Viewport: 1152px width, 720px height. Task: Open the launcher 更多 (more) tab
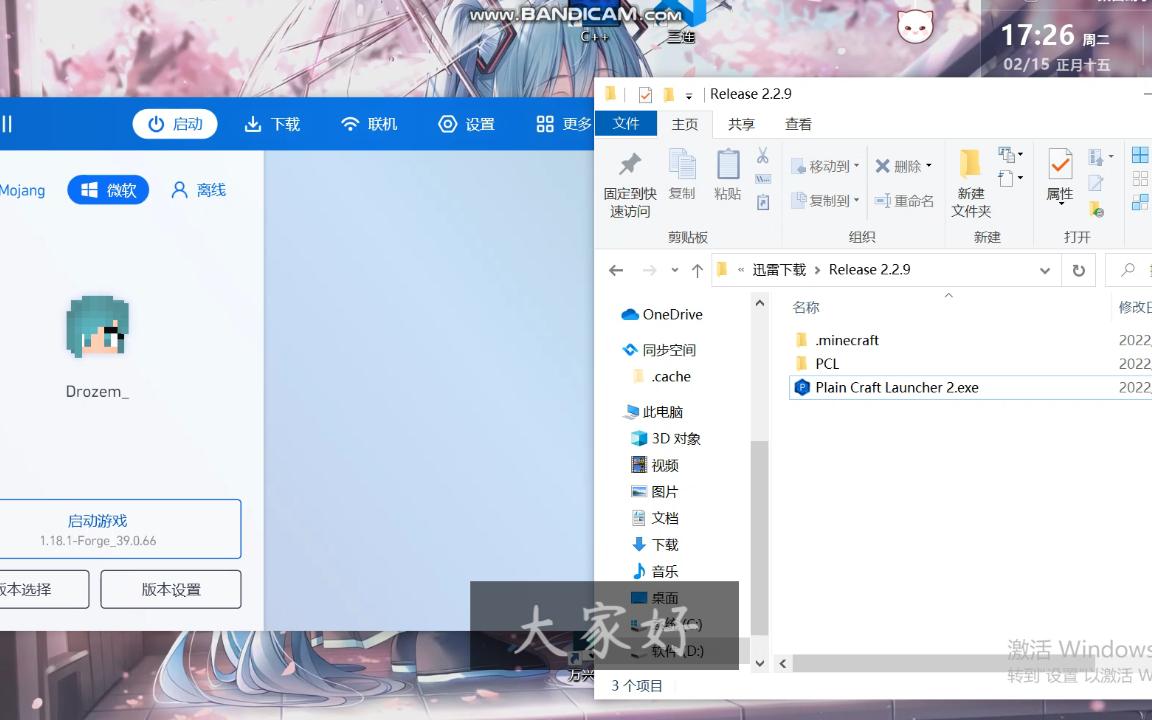pyautogui.click(x=563, y=124)
